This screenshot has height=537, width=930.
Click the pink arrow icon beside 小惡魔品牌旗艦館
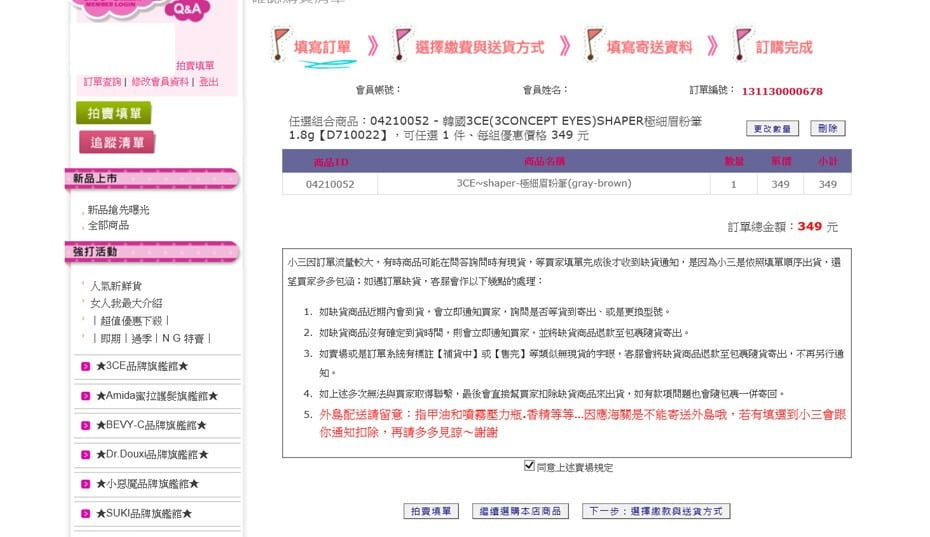[x=85, y=484]
